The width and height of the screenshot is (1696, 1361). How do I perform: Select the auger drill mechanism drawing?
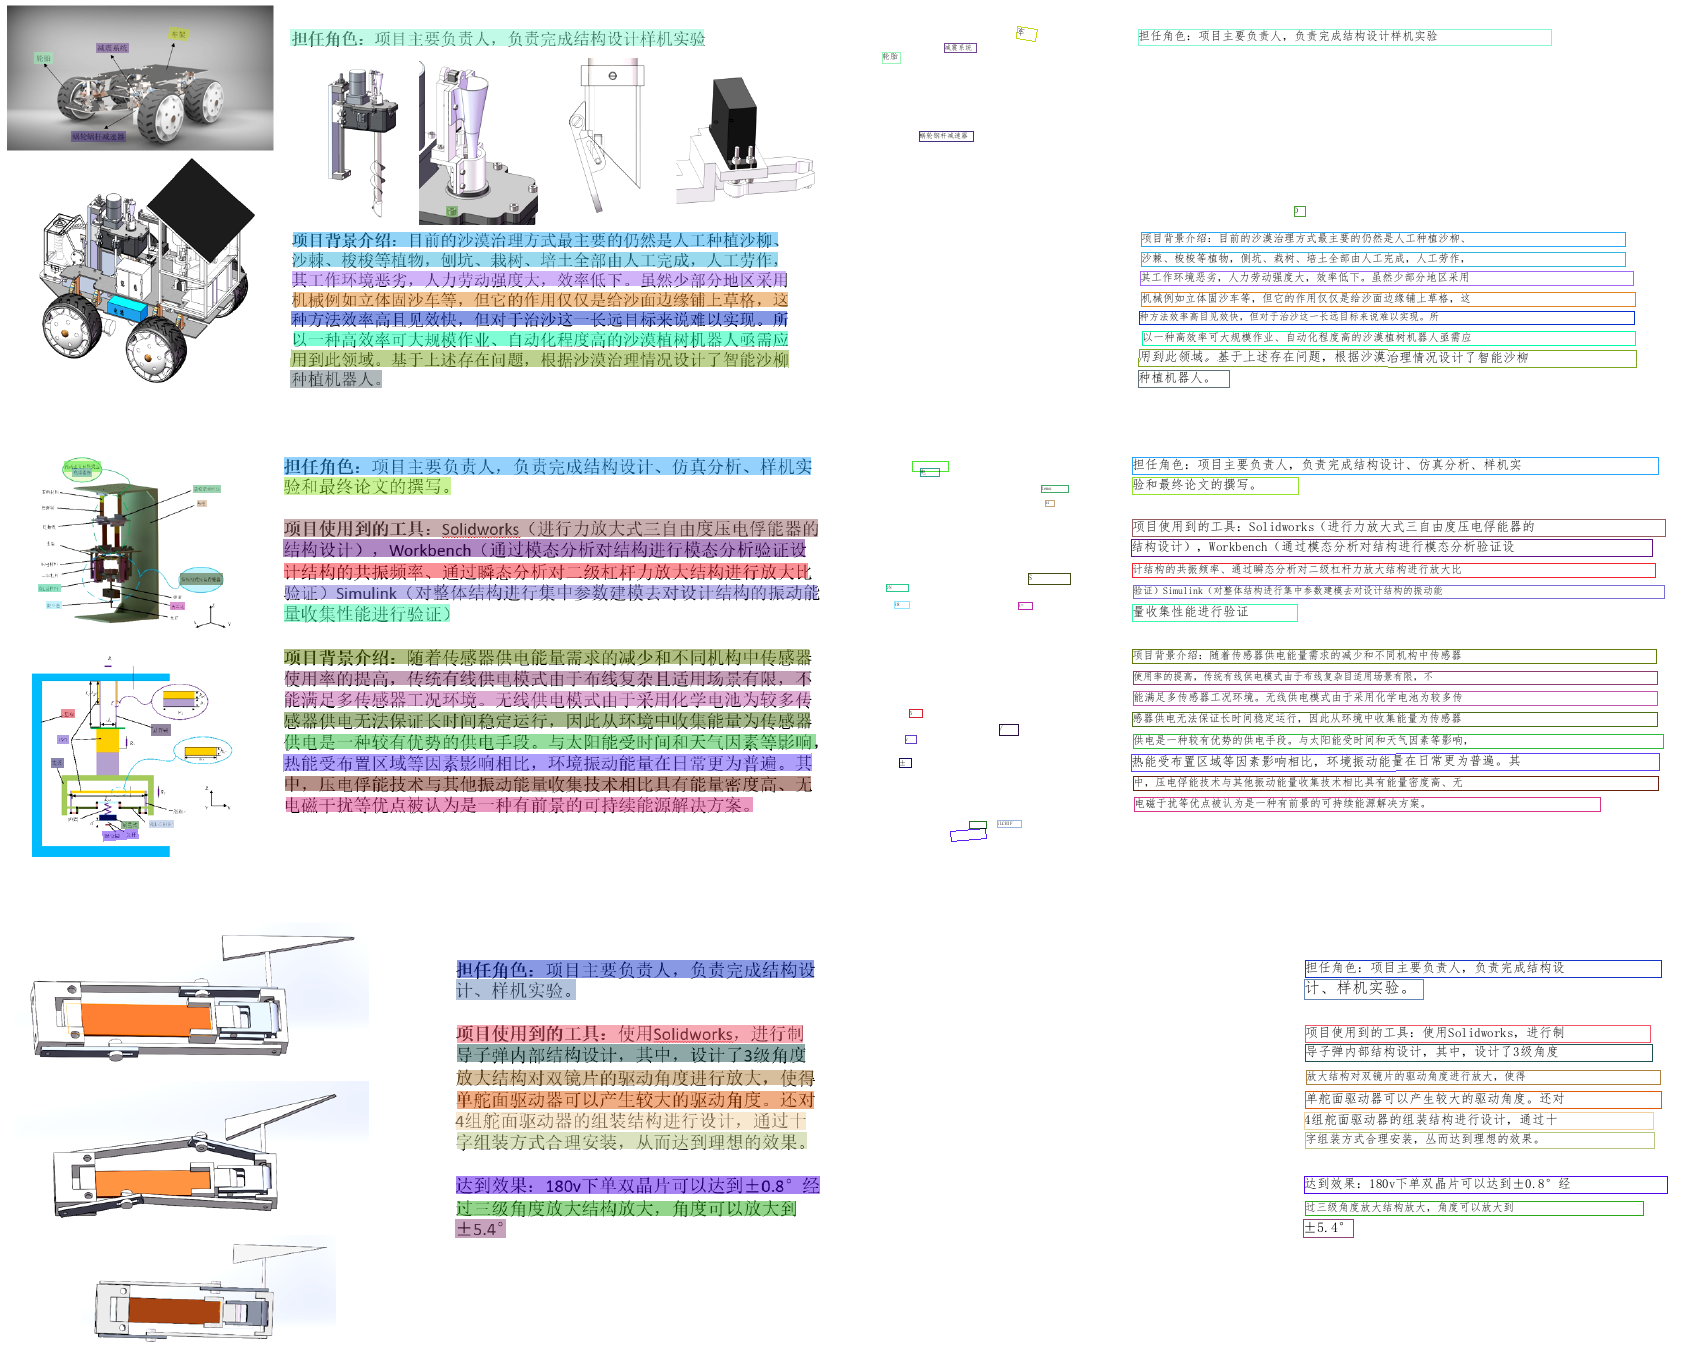point(362,140)
